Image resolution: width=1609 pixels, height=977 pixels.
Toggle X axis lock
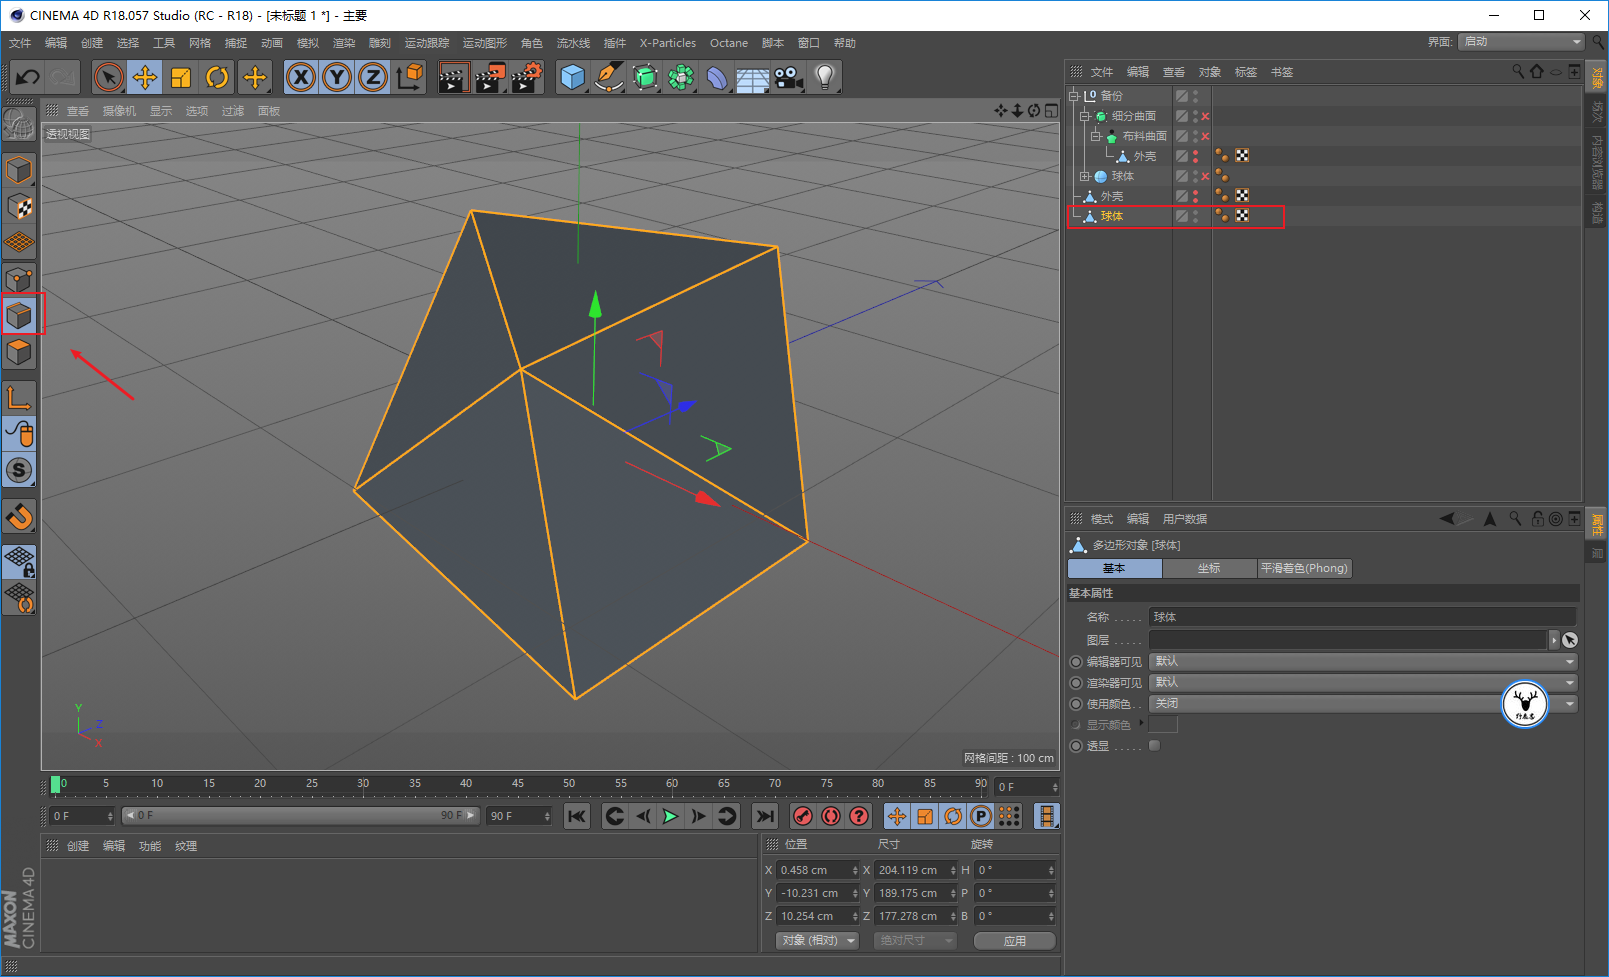[301, 77]
